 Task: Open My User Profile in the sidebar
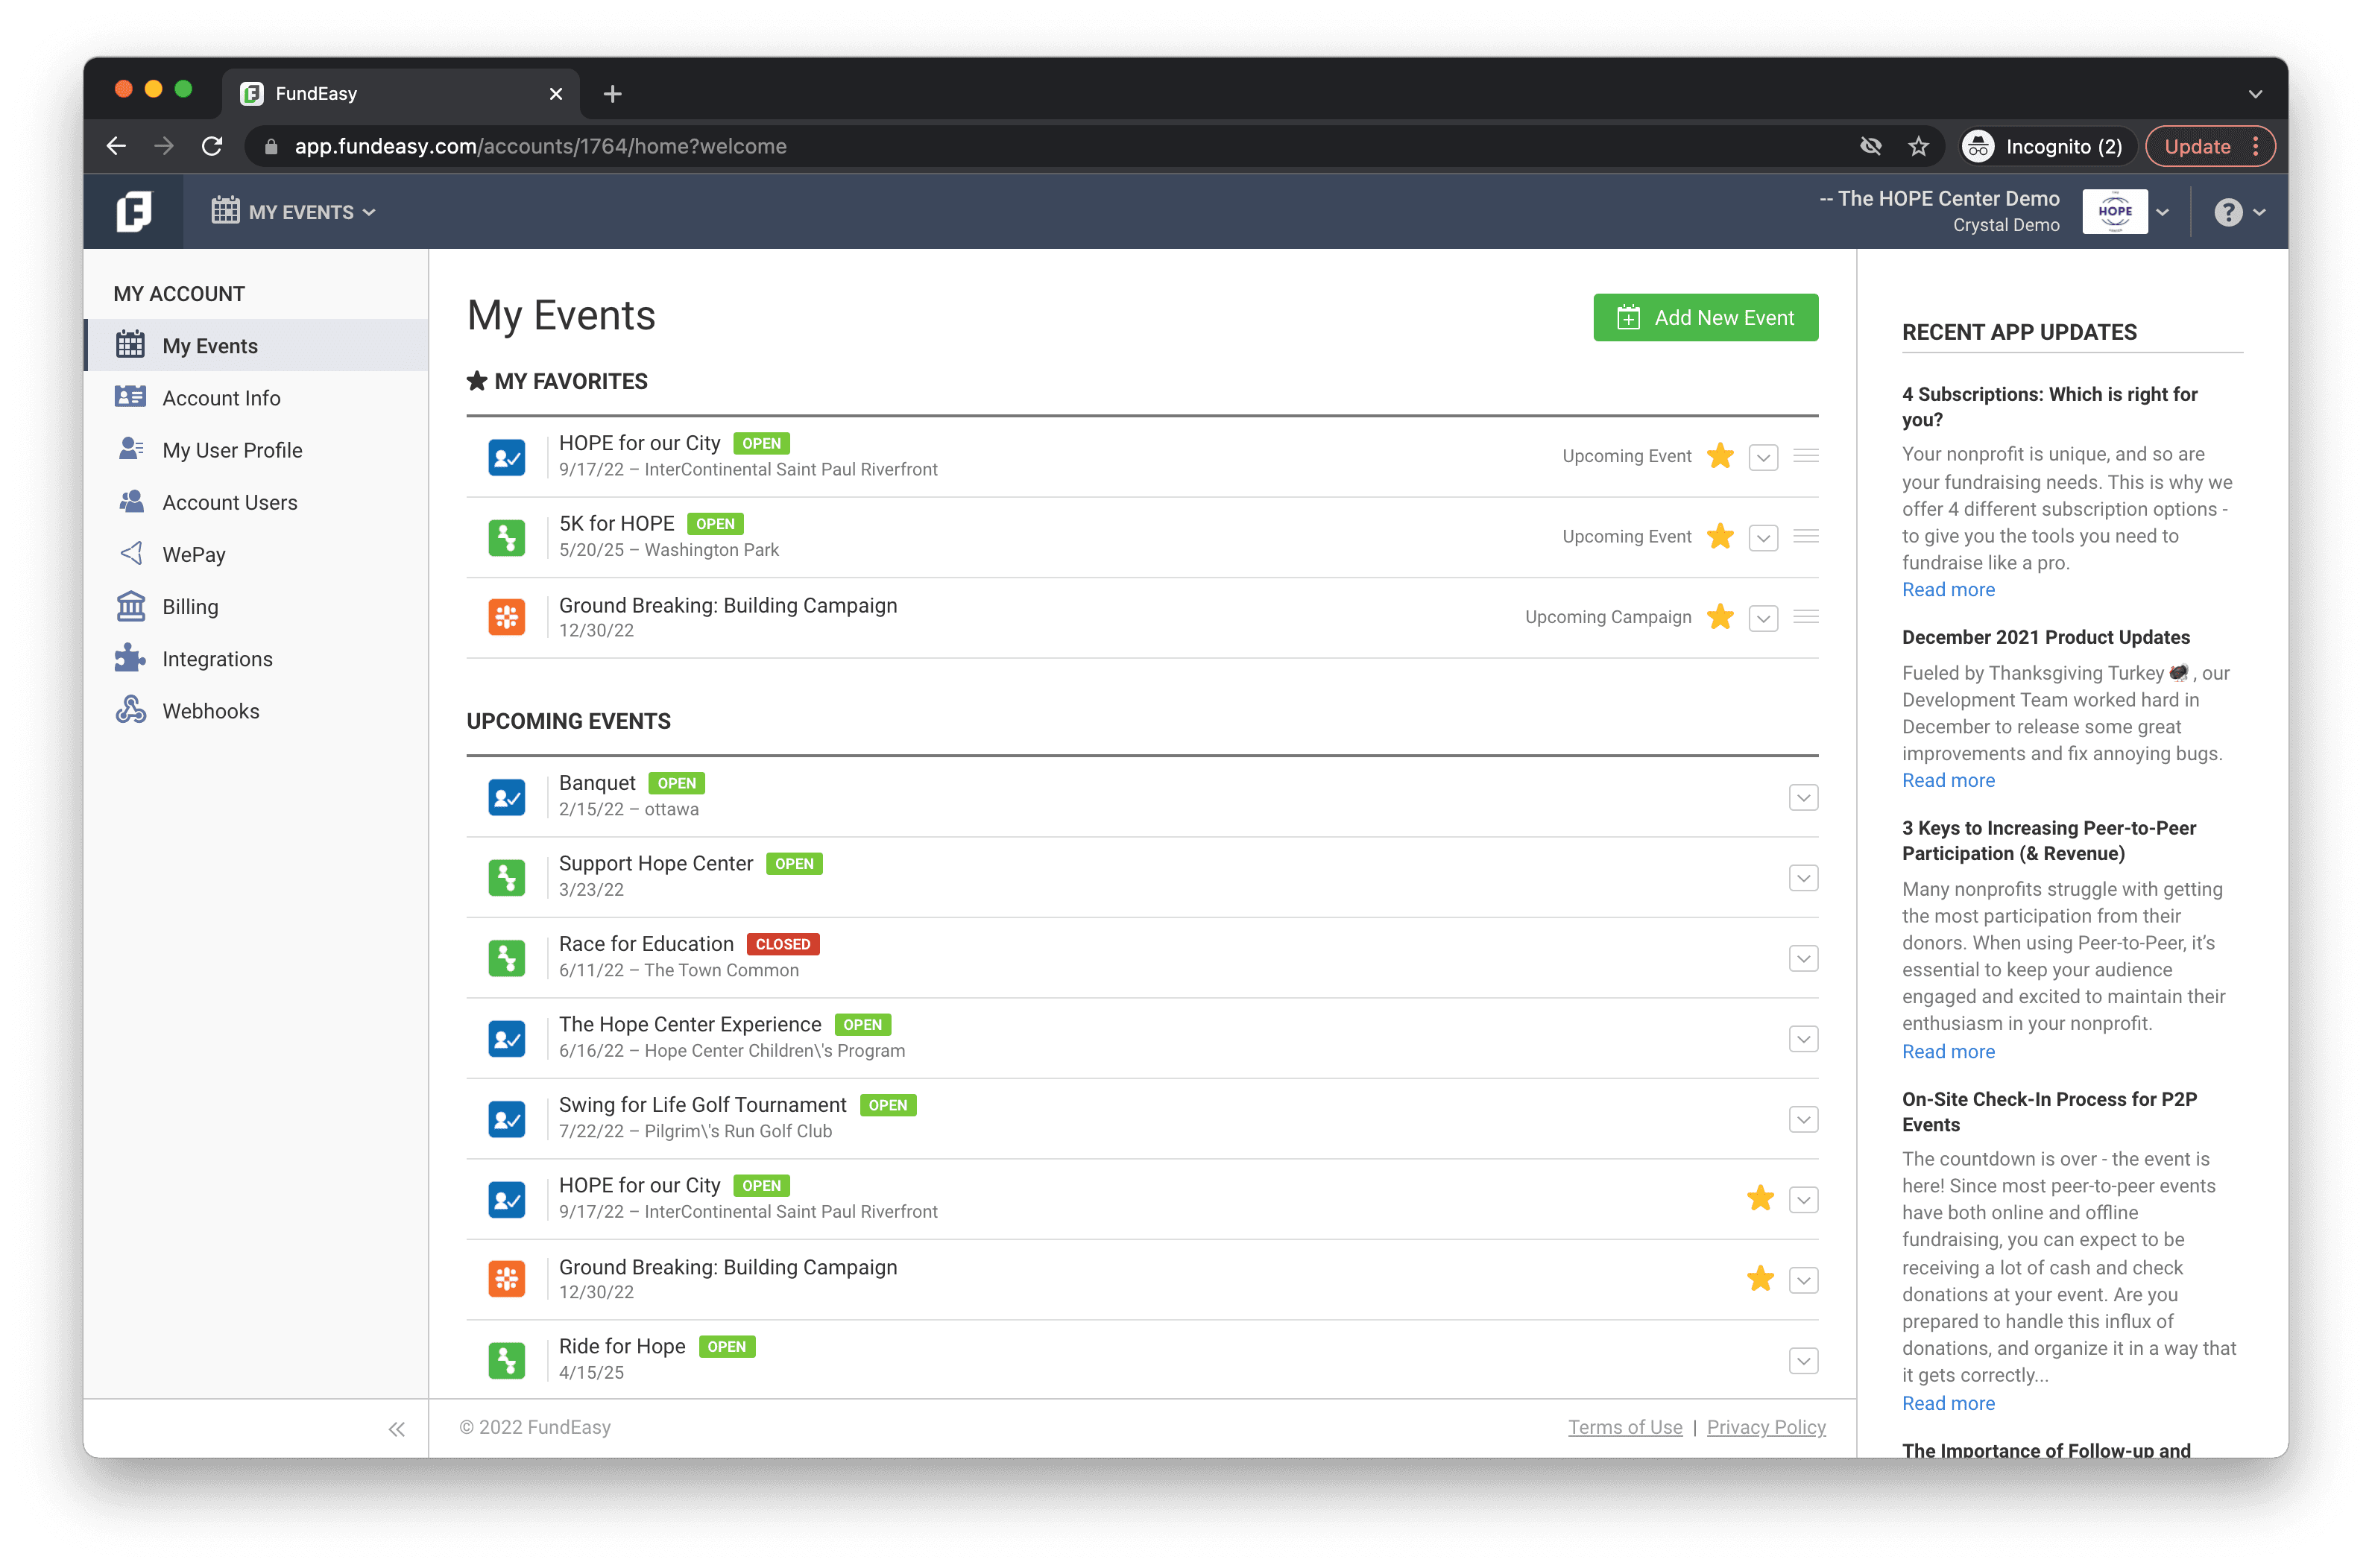coord(232,450)
